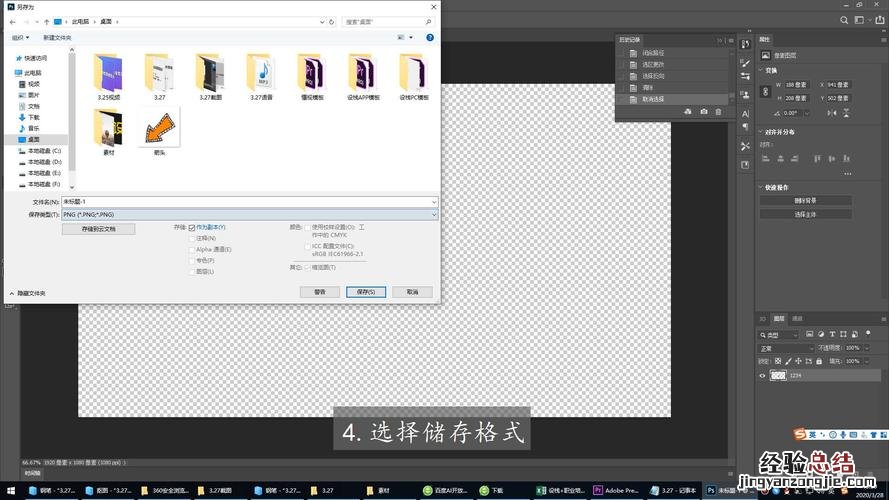Click the 存储到云文档 button
The image size is (889, 500).
click(x=97, y=228)
